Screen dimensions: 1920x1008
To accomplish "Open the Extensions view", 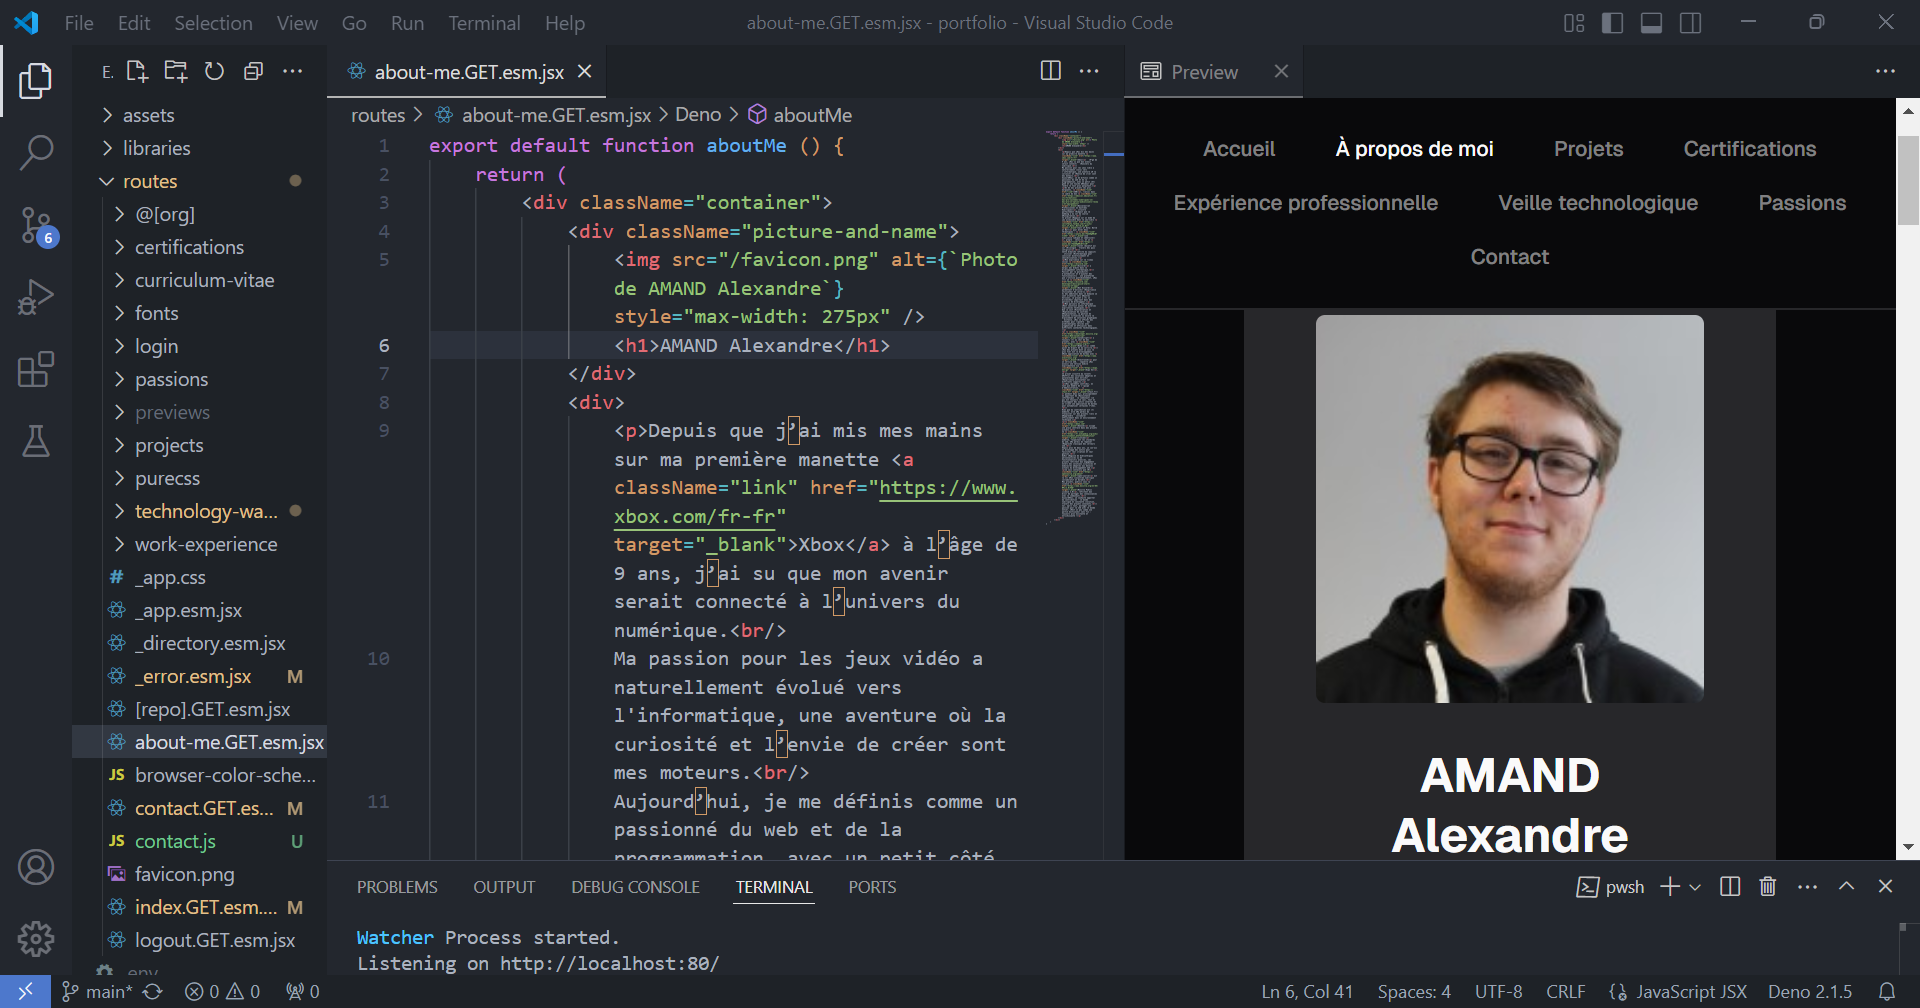I will [36, 369].
